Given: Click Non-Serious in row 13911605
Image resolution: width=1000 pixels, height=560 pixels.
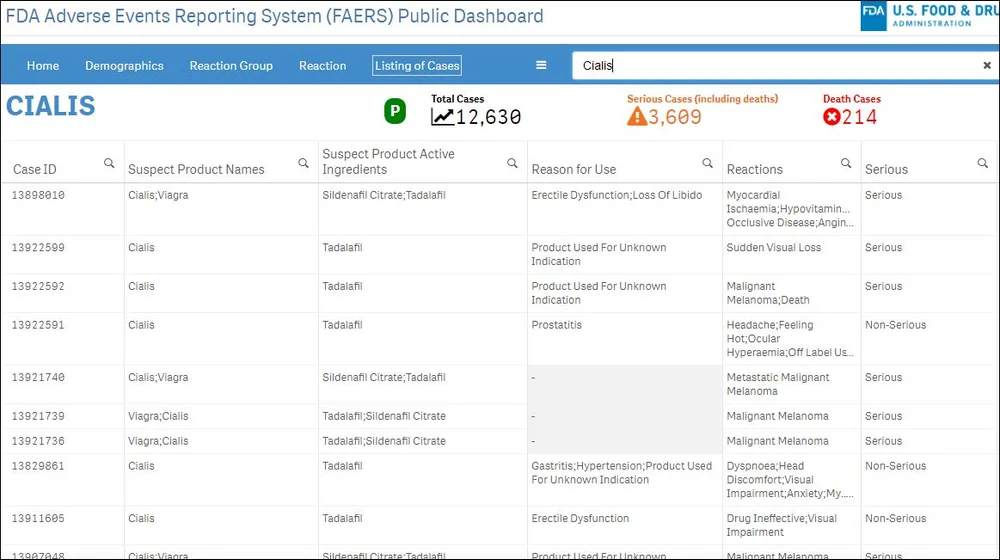Looking at the screenshot, I should 895,519.
